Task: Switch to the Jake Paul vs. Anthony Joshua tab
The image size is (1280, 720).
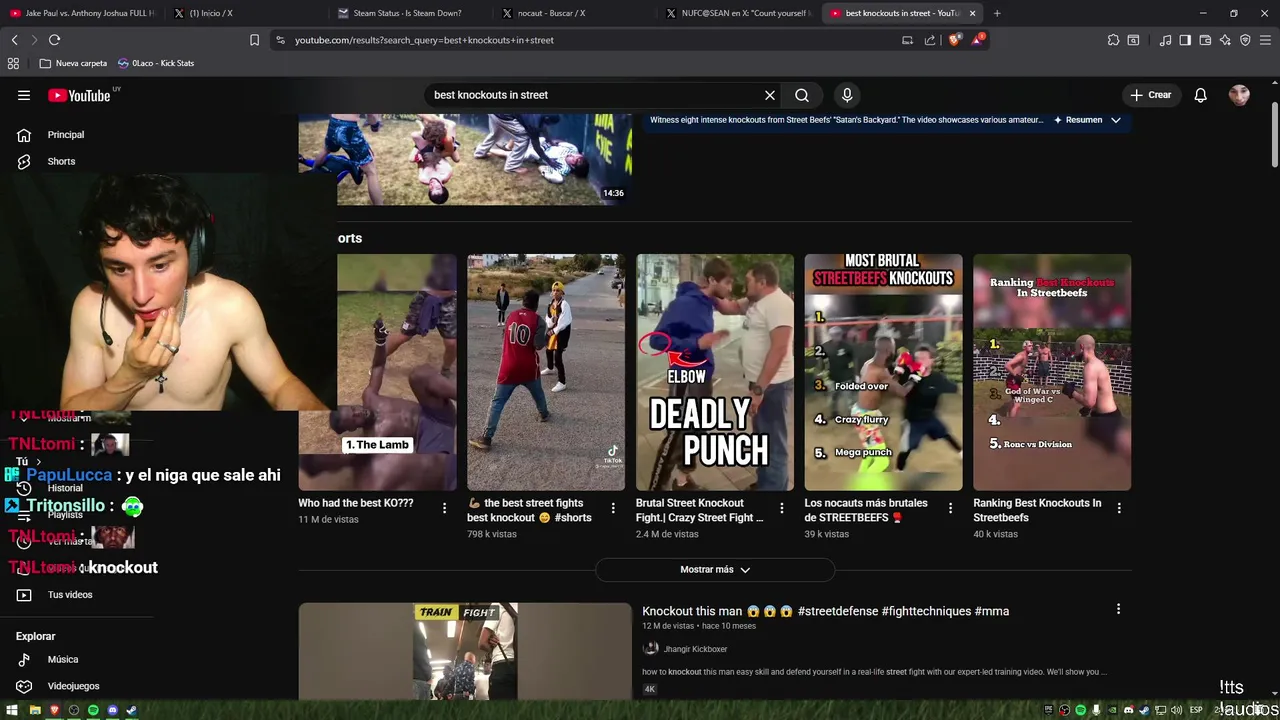Action: [x=82, y=13]
